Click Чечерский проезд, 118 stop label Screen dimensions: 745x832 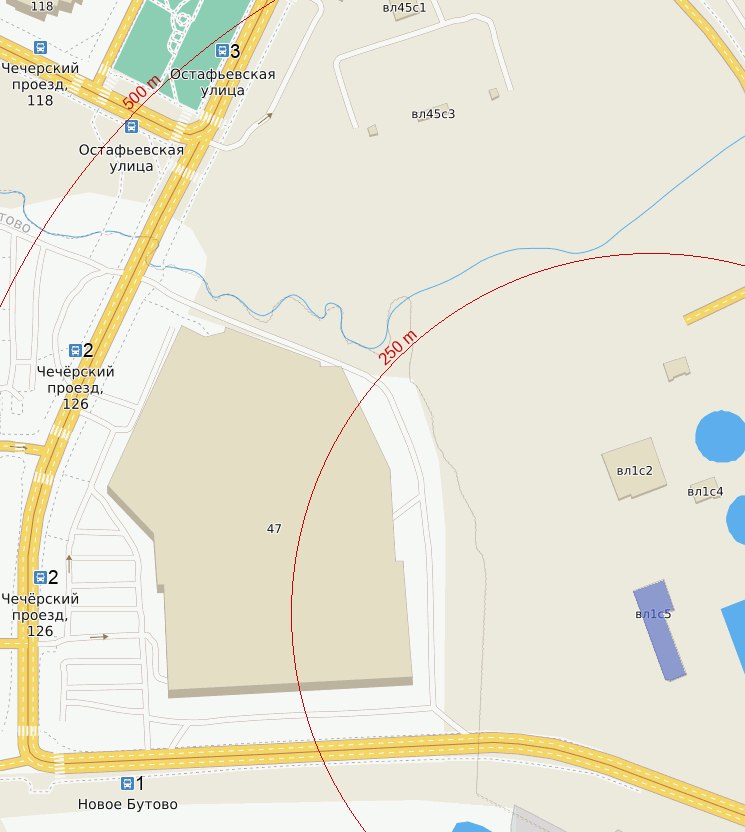click(x=40, y=84)
